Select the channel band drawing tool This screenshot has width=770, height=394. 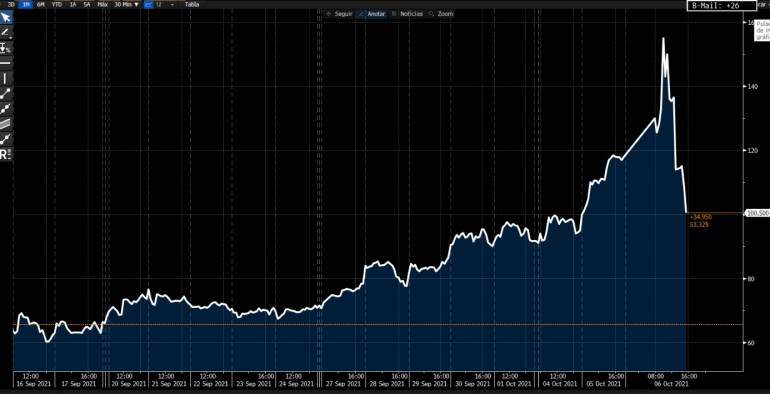pyautogui.click(x=6, y=124)
